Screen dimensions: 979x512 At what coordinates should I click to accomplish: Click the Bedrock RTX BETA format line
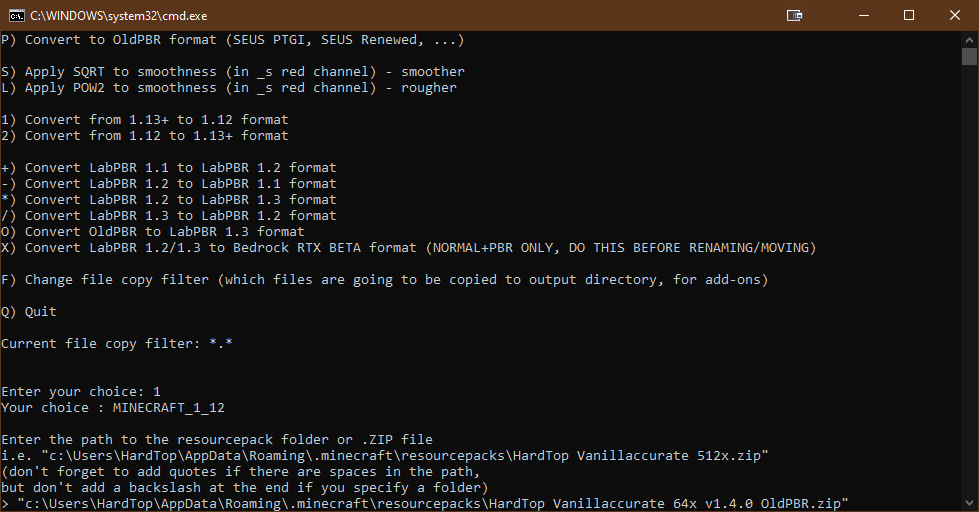click(x=408, y=247)
